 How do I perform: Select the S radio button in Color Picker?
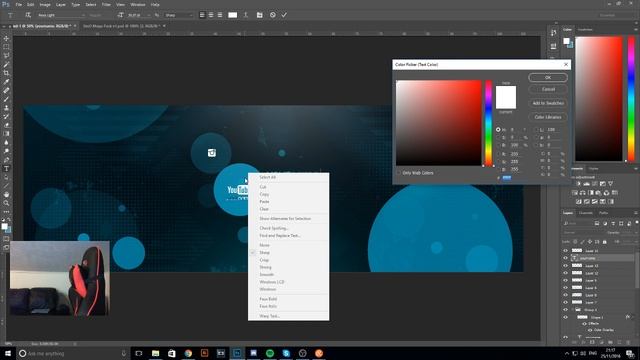point(498,138)
